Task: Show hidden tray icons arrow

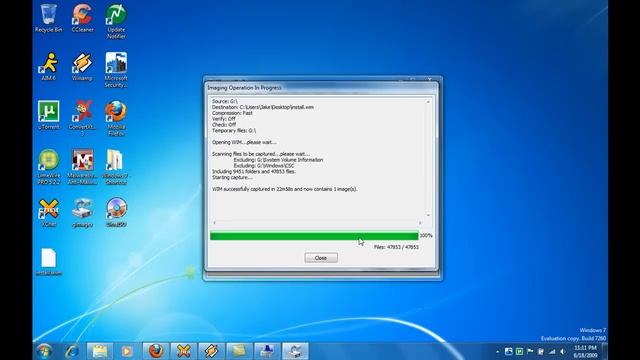Action: click(498, 351)
